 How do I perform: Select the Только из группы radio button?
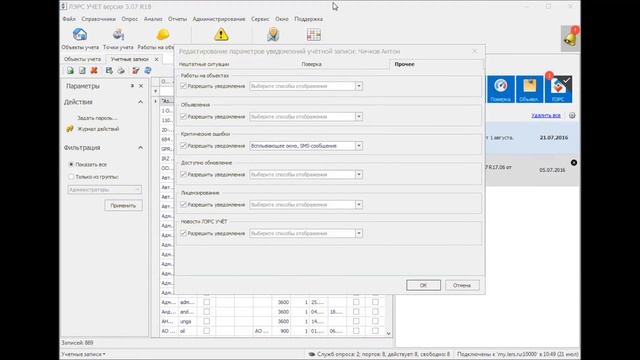coord(71,177)
